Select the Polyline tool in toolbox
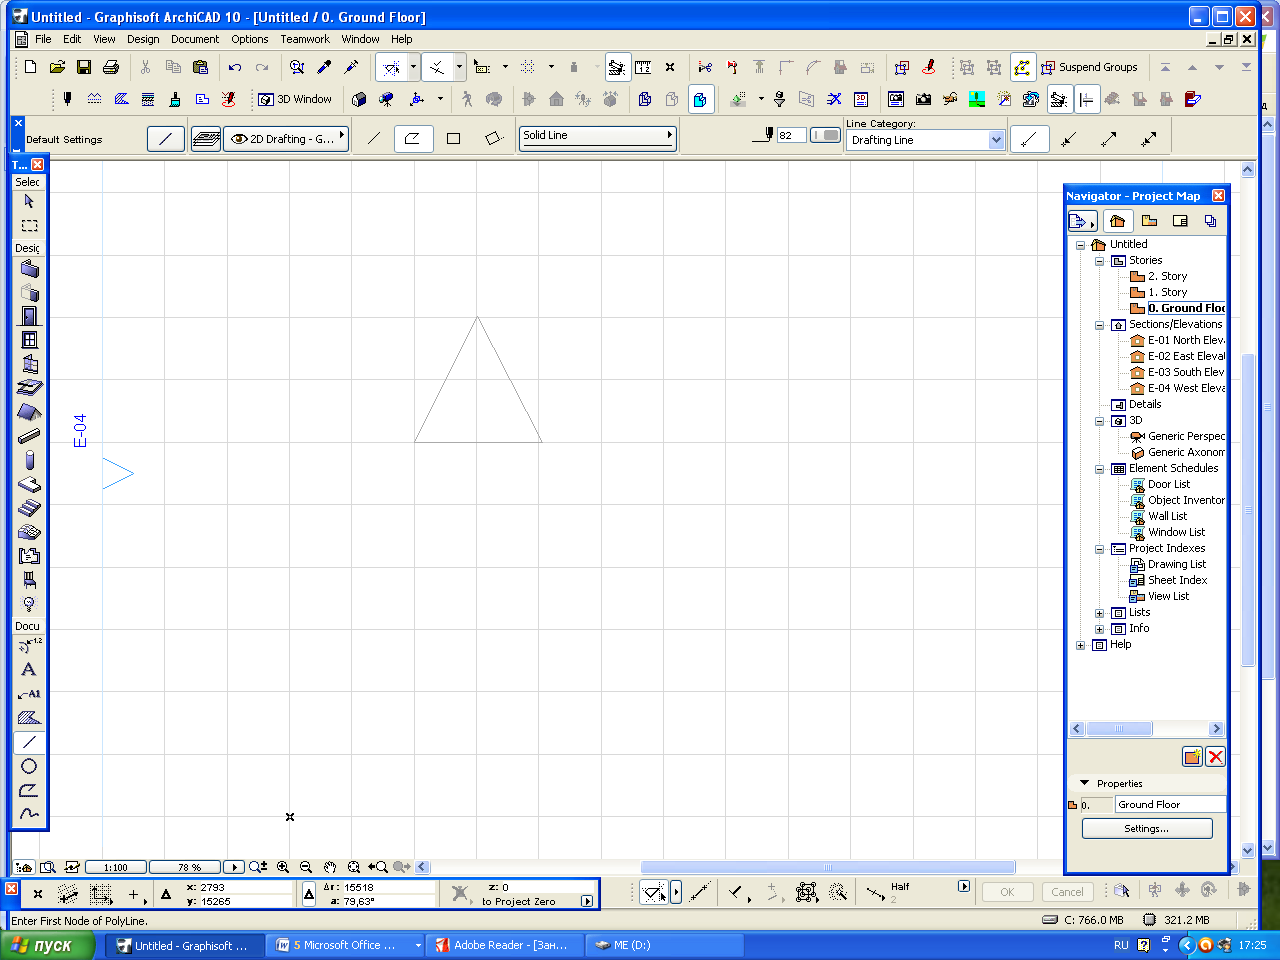The height and width of the screenshot is (960, 1280). [x=29, y=790]
